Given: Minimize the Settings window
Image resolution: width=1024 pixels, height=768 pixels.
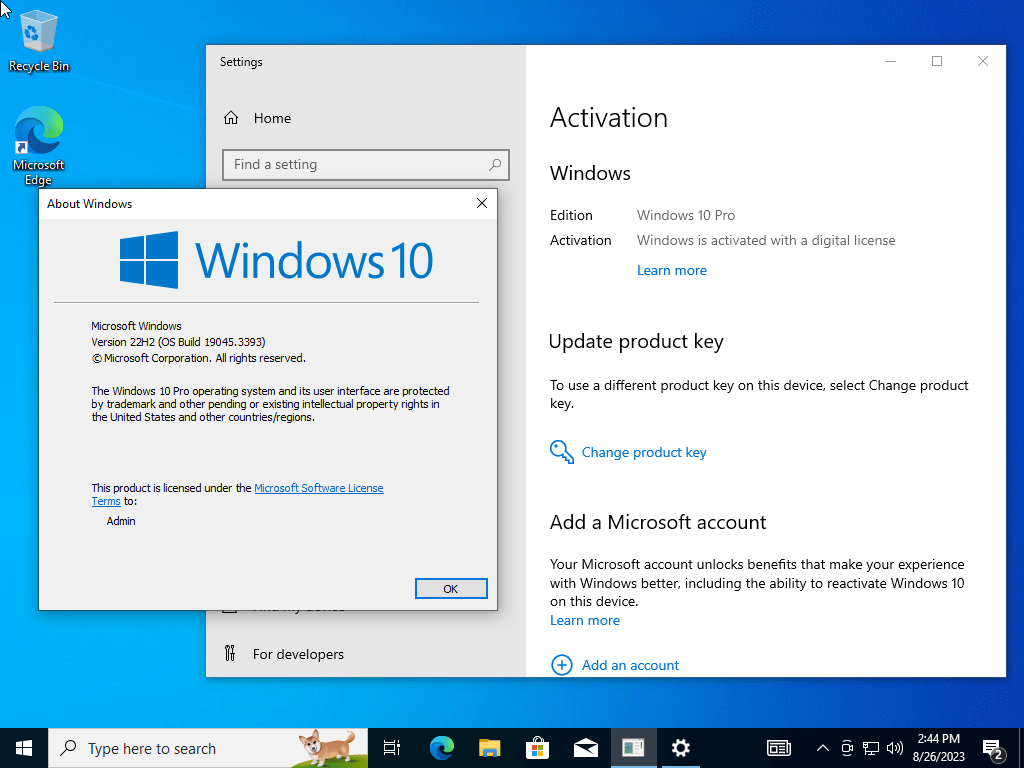Looking at the screenshot, I should click(891, 61).
